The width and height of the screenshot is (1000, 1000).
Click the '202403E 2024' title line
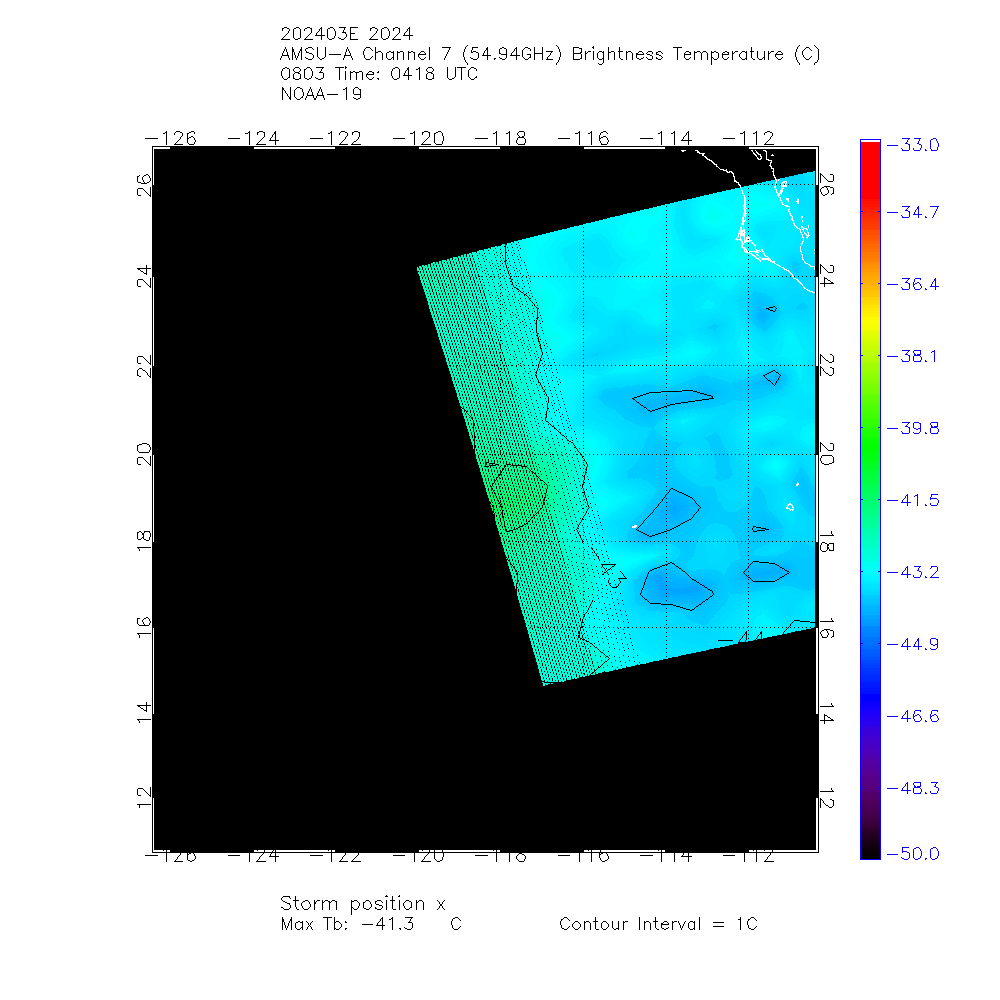point(346,34)
